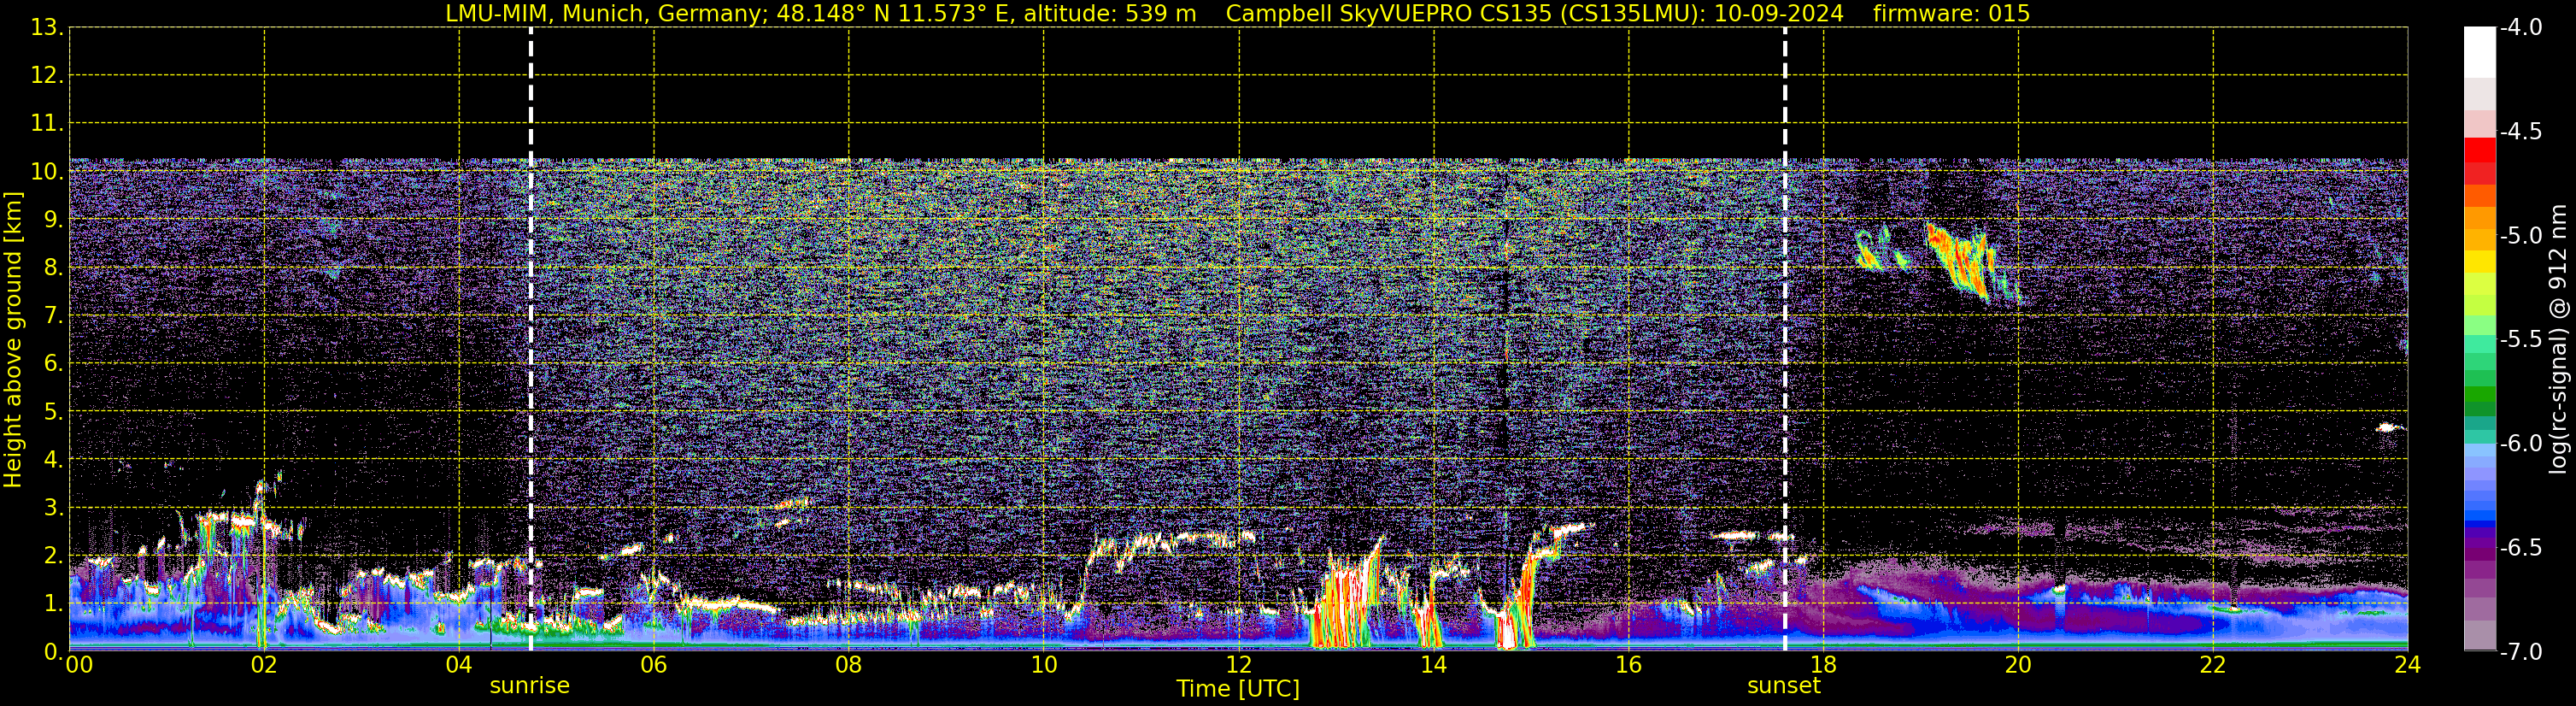Click the white dashed sunrise marker line
The width and height of the screenshot is (2576, 706).
tap(531, 339)
